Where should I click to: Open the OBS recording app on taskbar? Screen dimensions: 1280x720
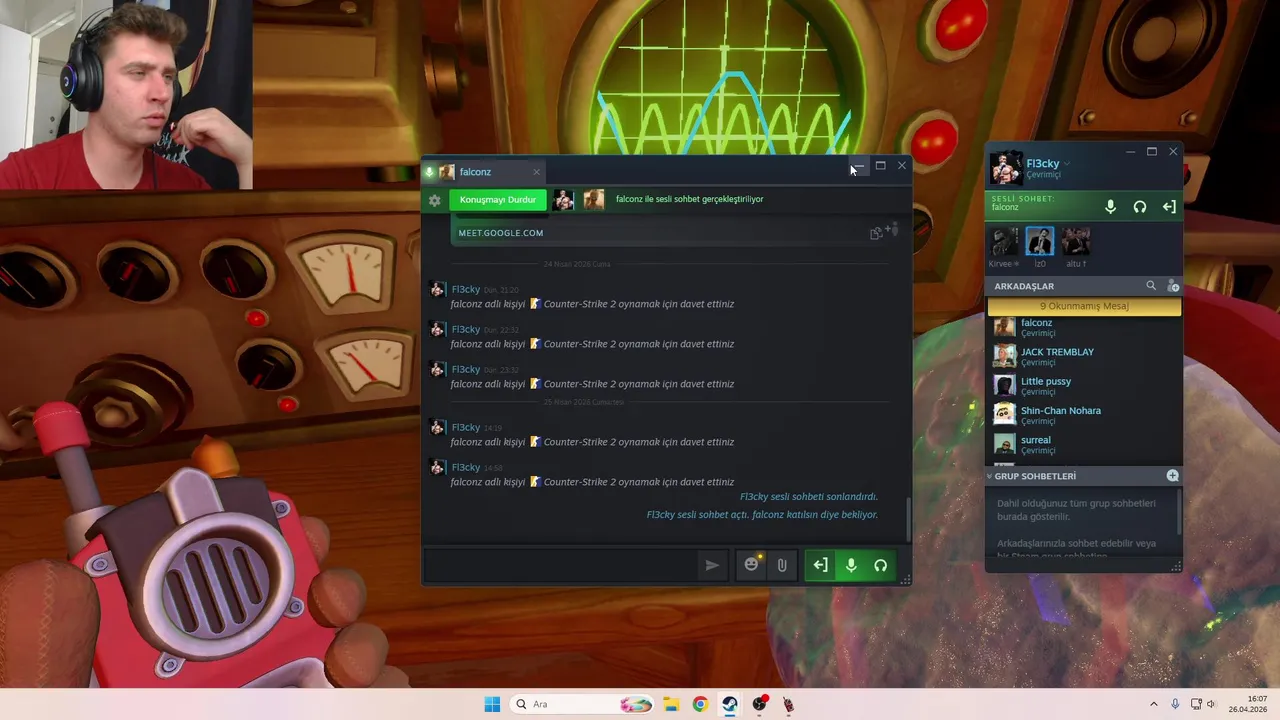tap(760, 704)
